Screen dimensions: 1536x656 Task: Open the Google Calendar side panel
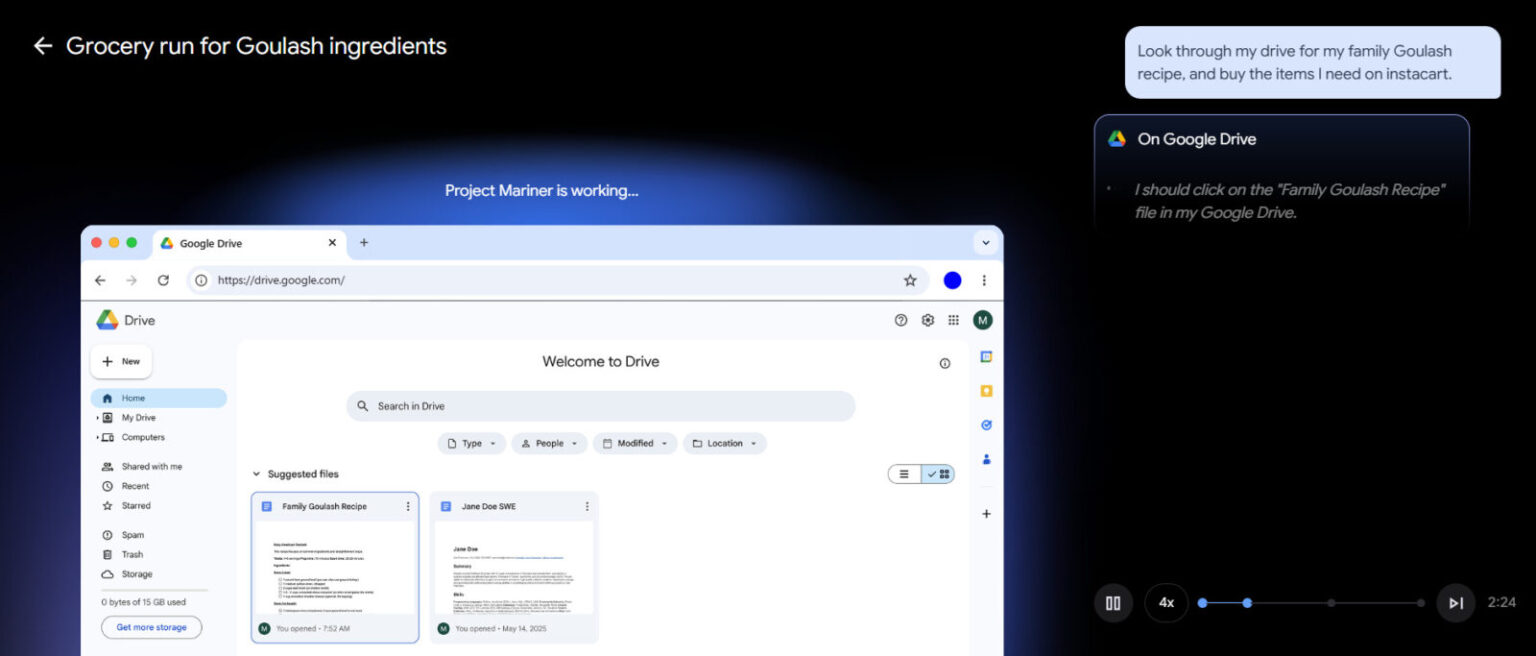pyautogui.click(x=986, y=355)
